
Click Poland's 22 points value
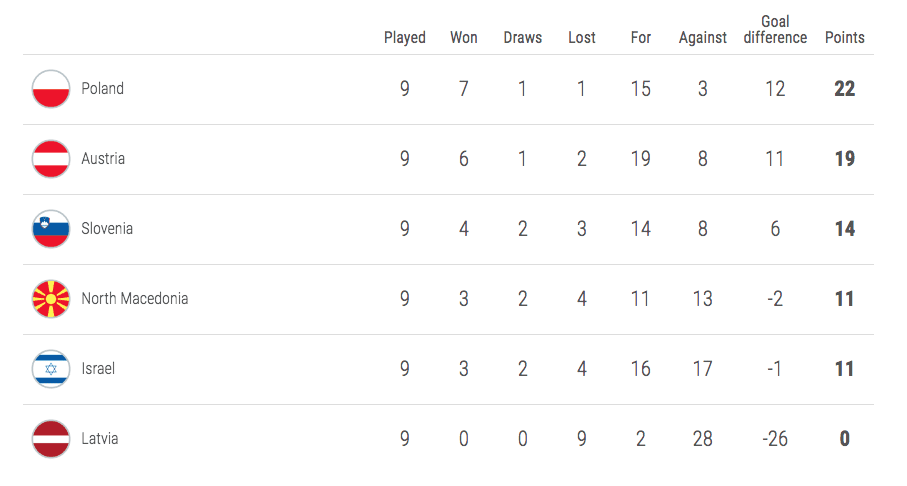click(x=845, y=89)
